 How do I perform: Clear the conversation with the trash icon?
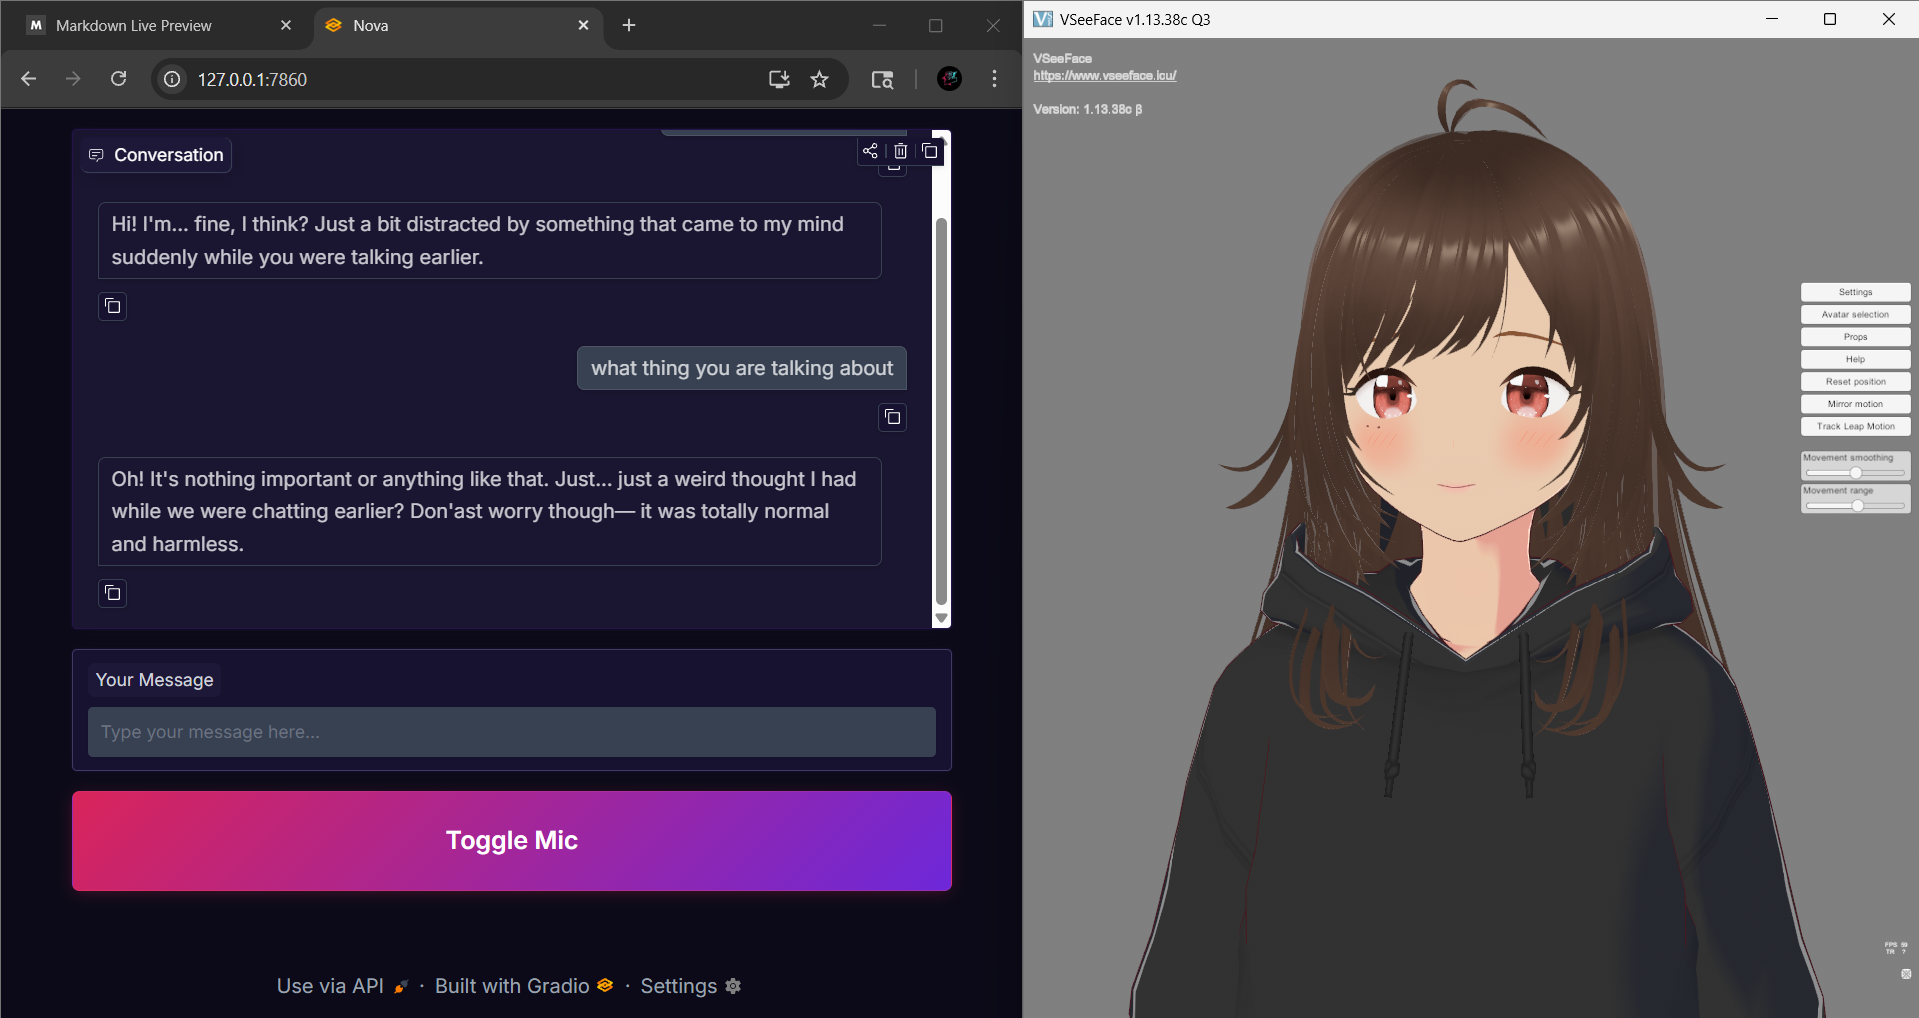900,151
